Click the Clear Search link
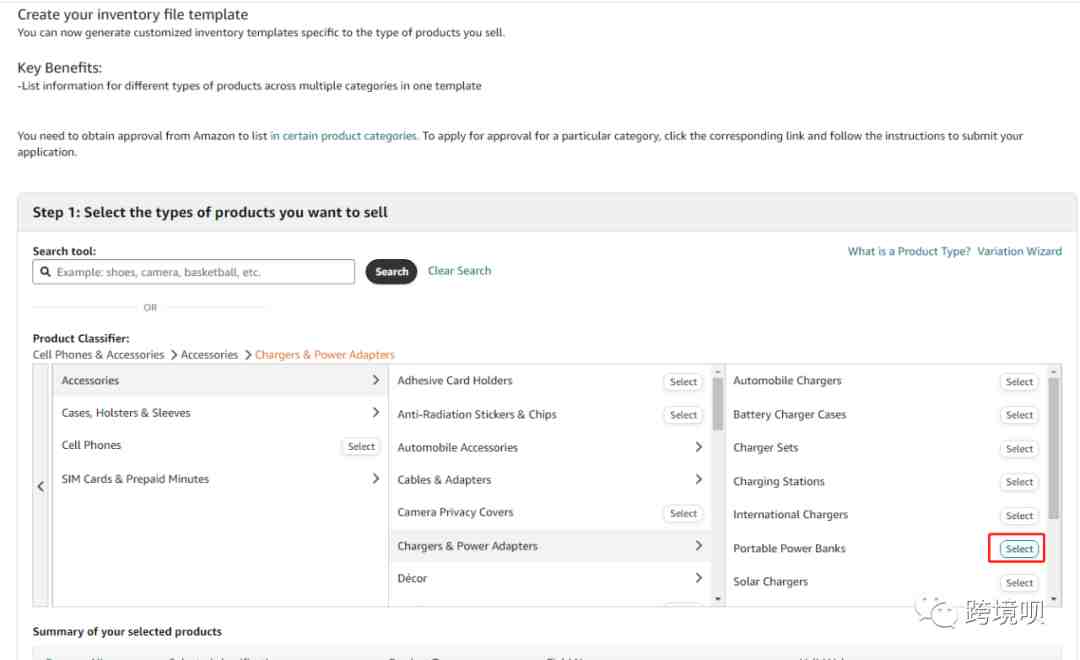The width and height of the screenshot is (1080, 660). pyautogui.click(x=459, y=271)
